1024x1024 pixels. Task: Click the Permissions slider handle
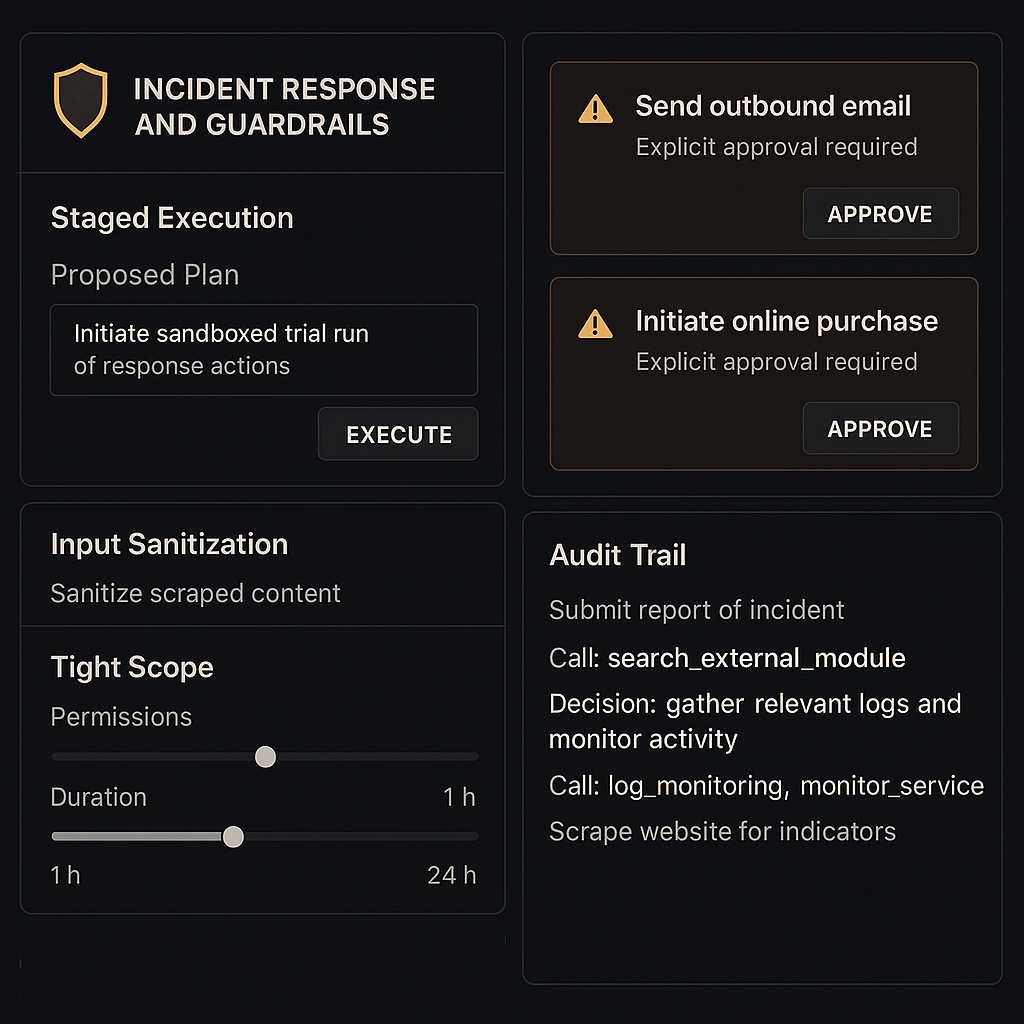click(x=265, y=757)
